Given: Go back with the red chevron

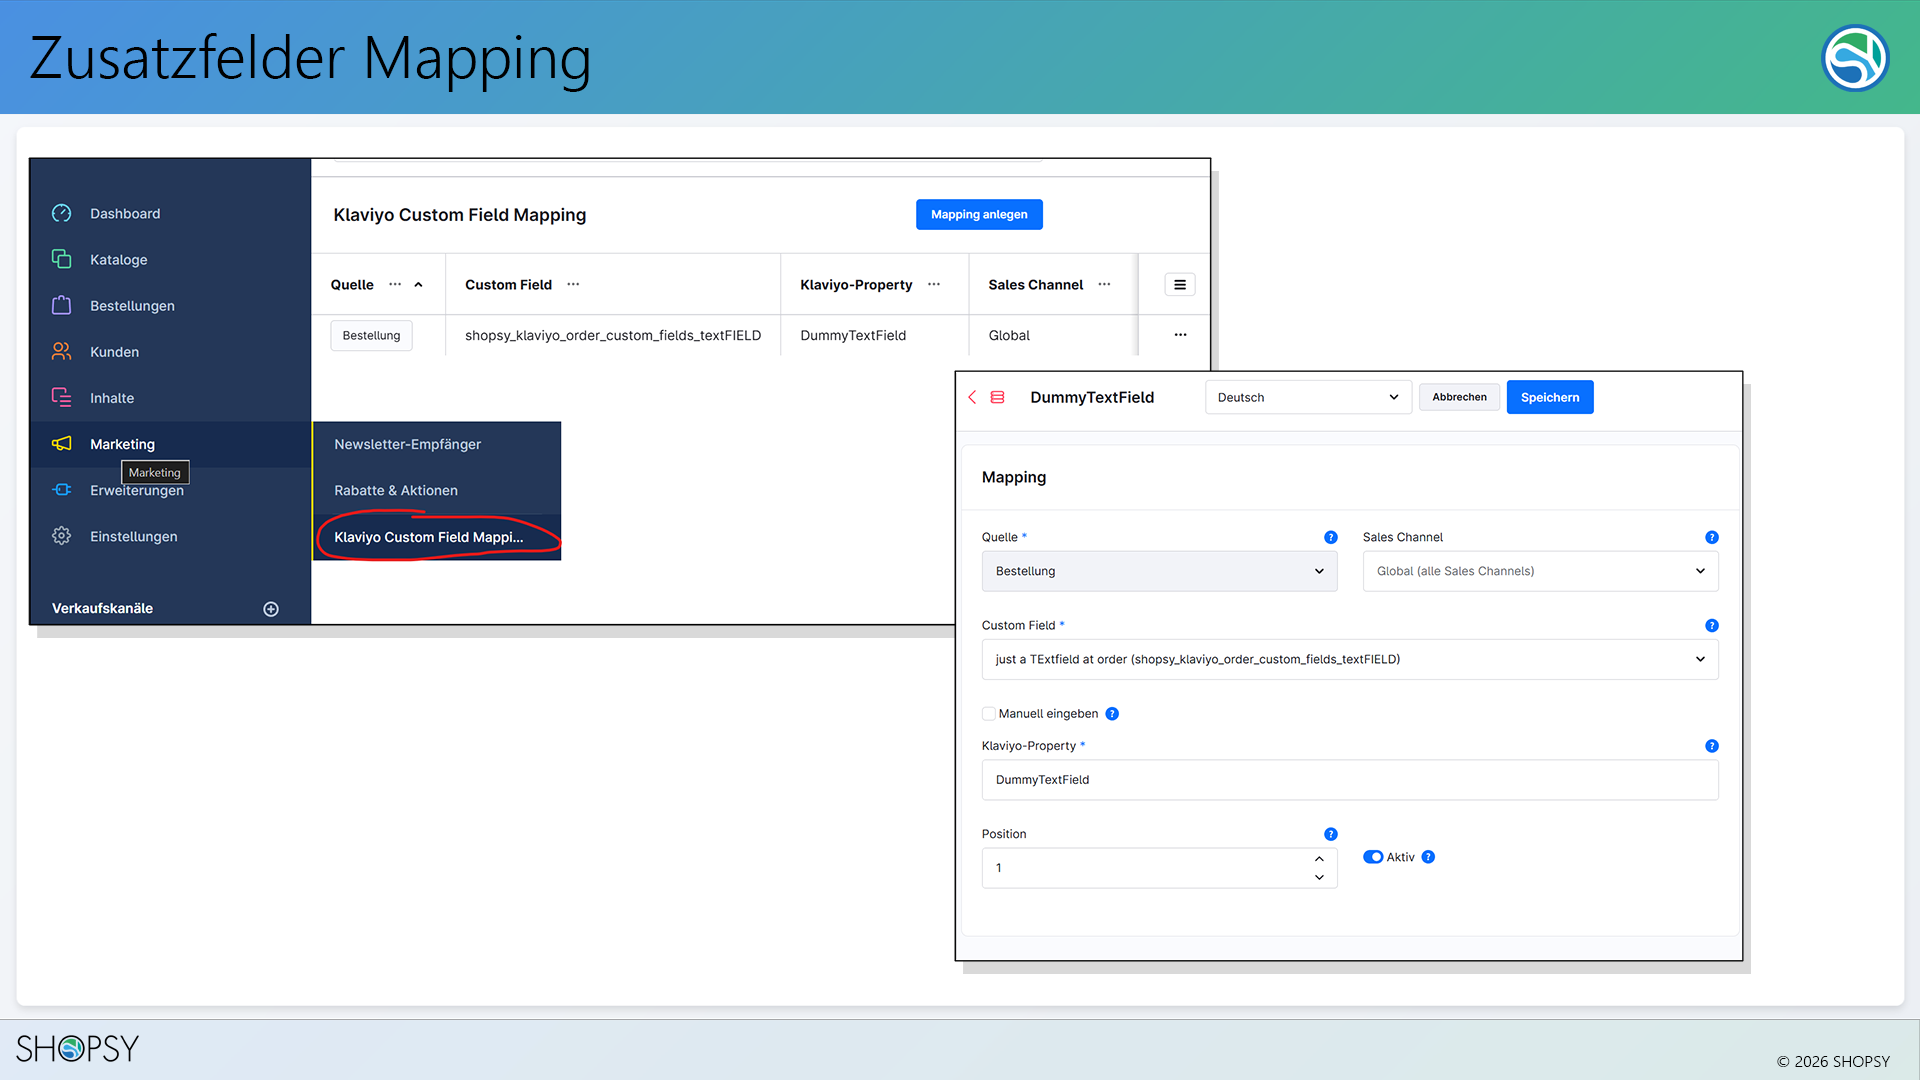Looking at the screenshot, I should (x=972, y=397).
